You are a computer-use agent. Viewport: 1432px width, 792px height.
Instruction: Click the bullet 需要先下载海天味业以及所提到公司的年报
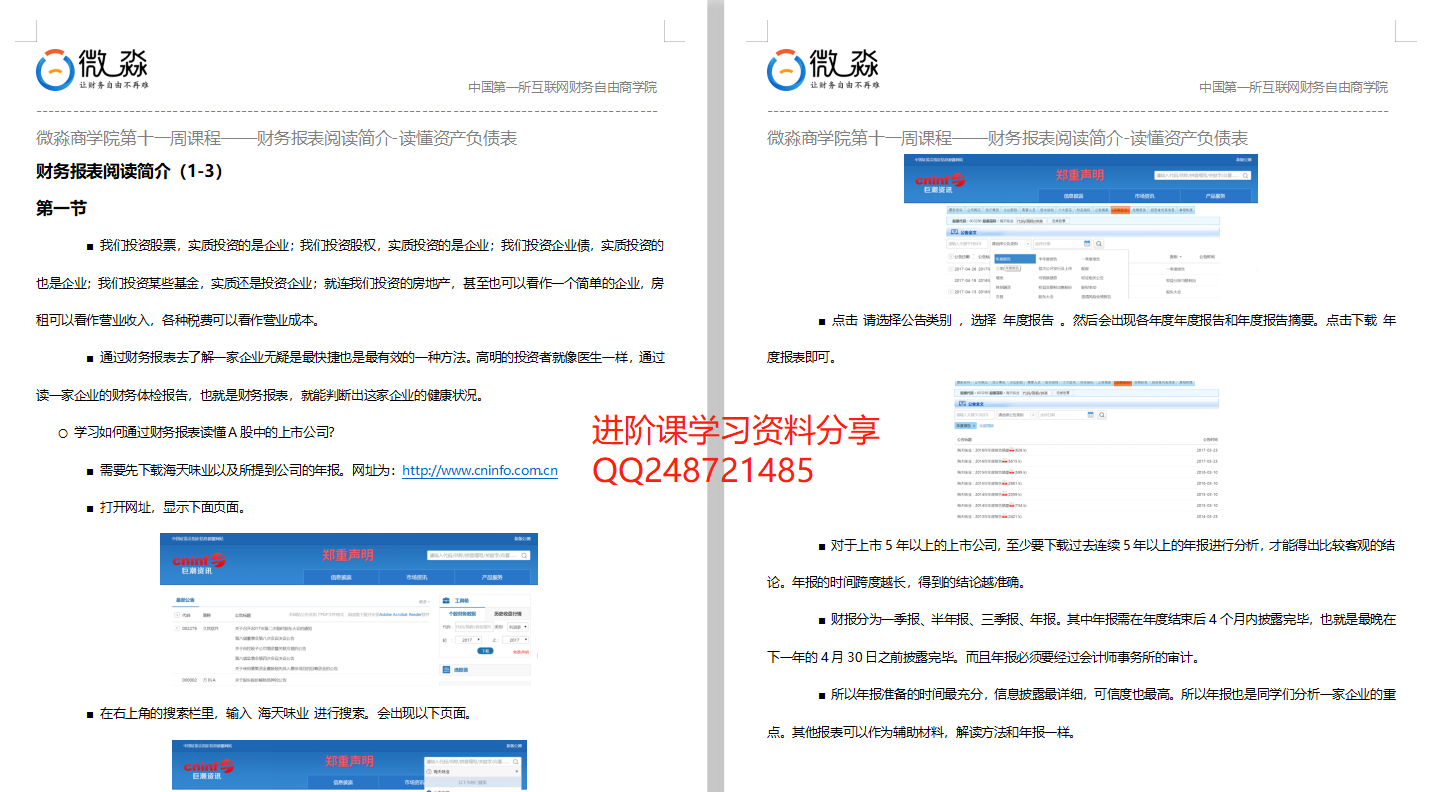pyautogui.click(x=322, y=470)
